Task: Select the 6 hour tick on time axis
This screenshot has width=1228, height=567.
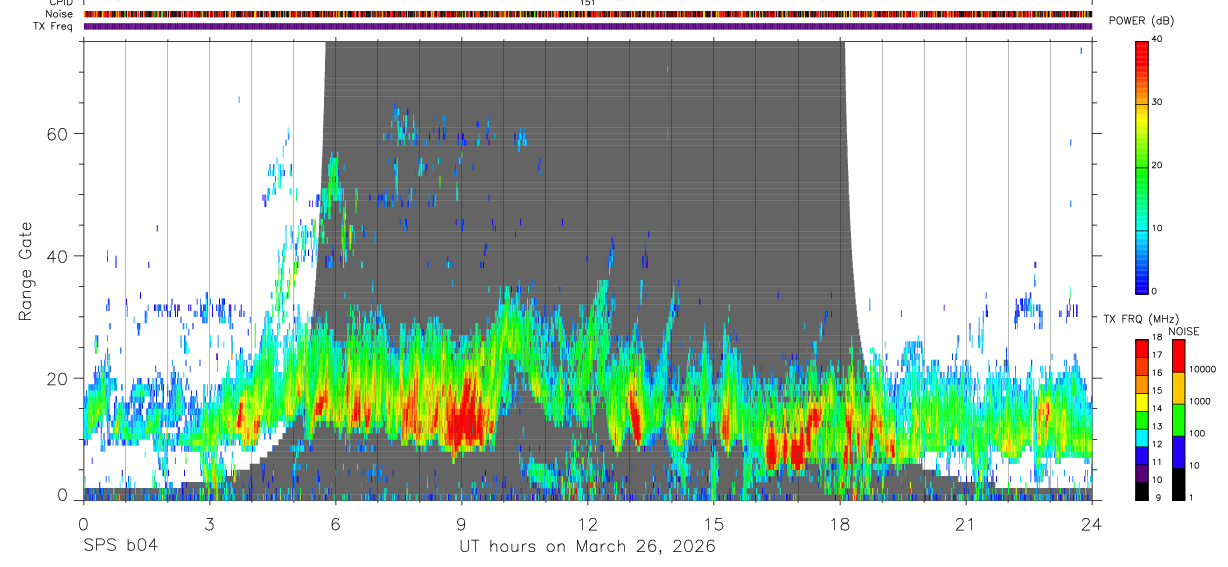Action: click(x=335, y=524)
